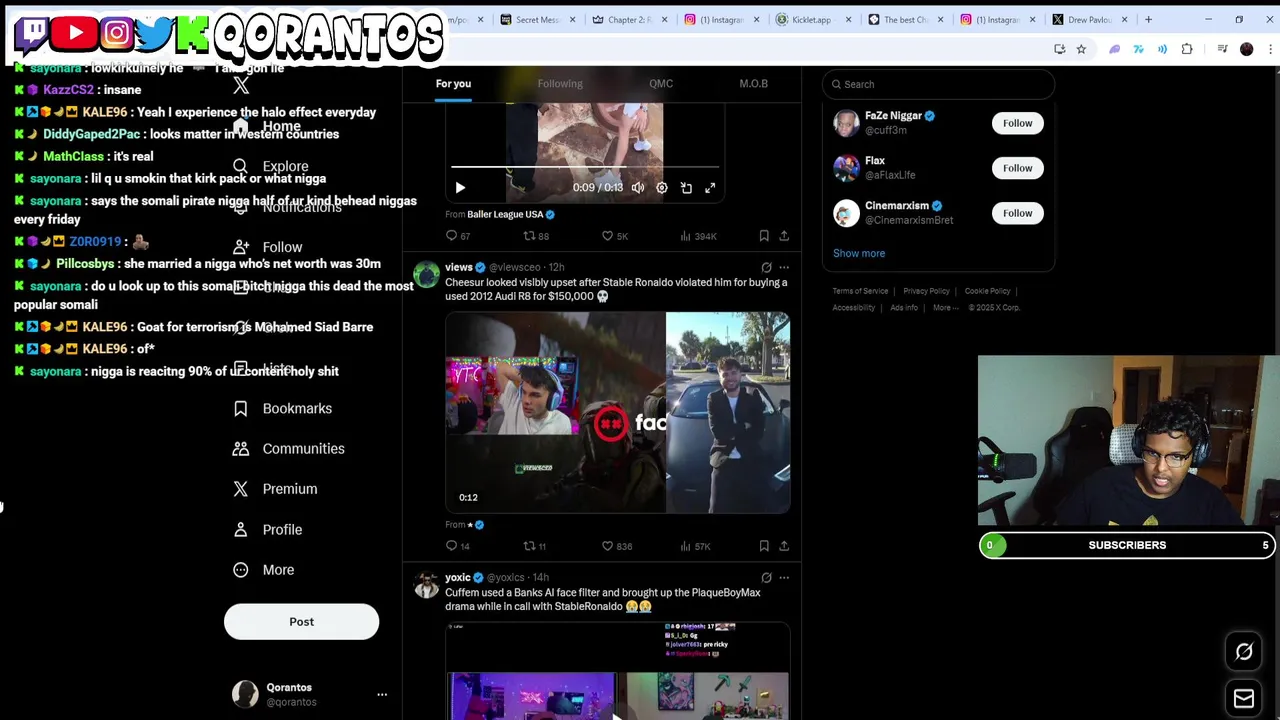Viewport: 1280px width, 720px height.
Task: Open more options on the views post
Action: pyautogui.click(x=784, y=267)
